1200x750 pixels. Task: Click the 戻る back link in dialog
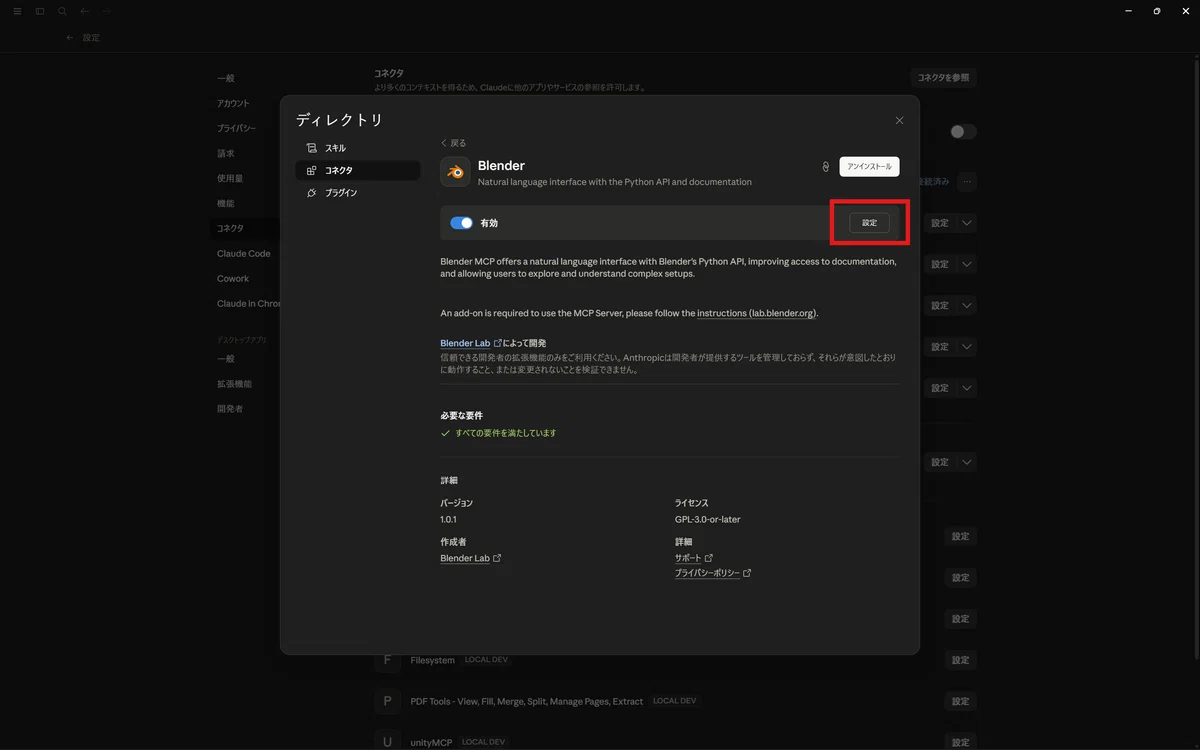[453, 143]
